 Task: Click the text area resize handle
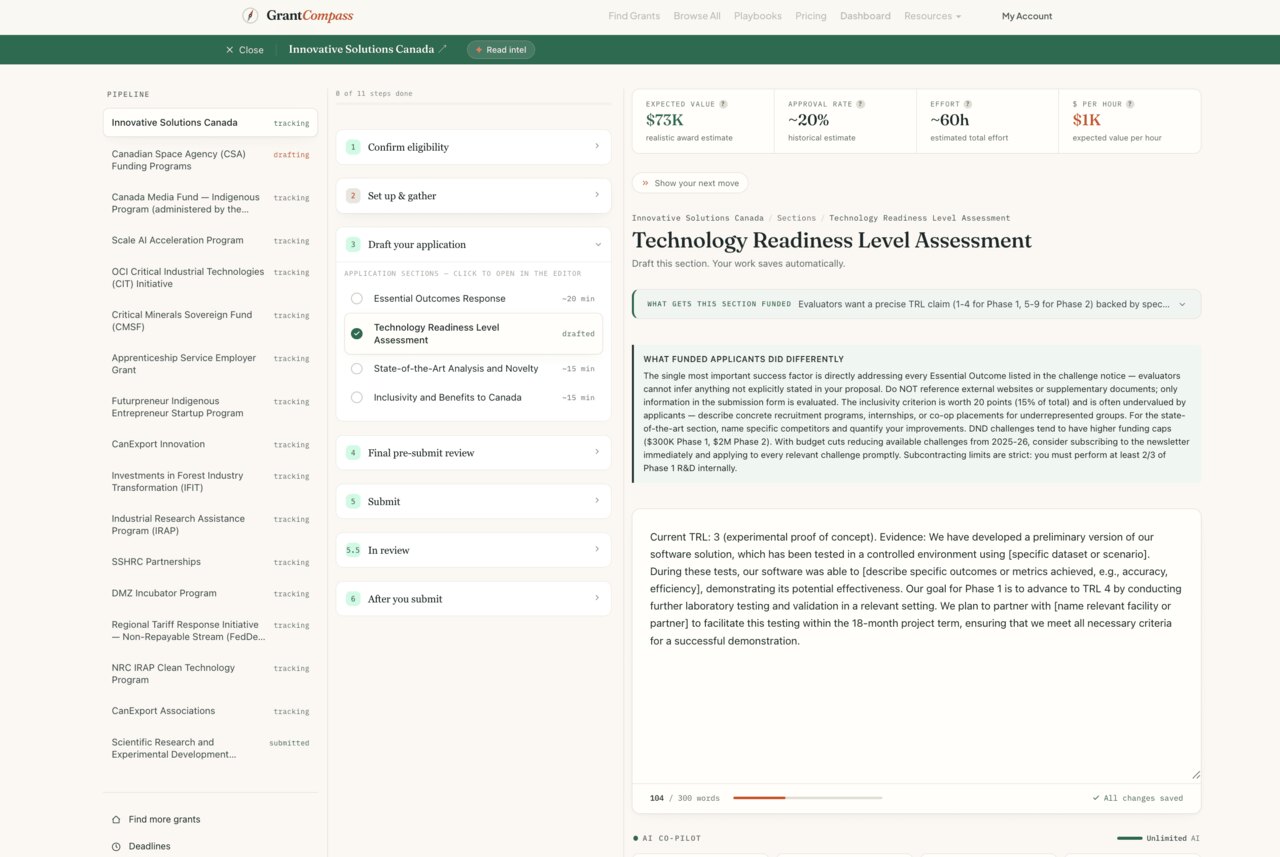click(x=1196, y=775)
